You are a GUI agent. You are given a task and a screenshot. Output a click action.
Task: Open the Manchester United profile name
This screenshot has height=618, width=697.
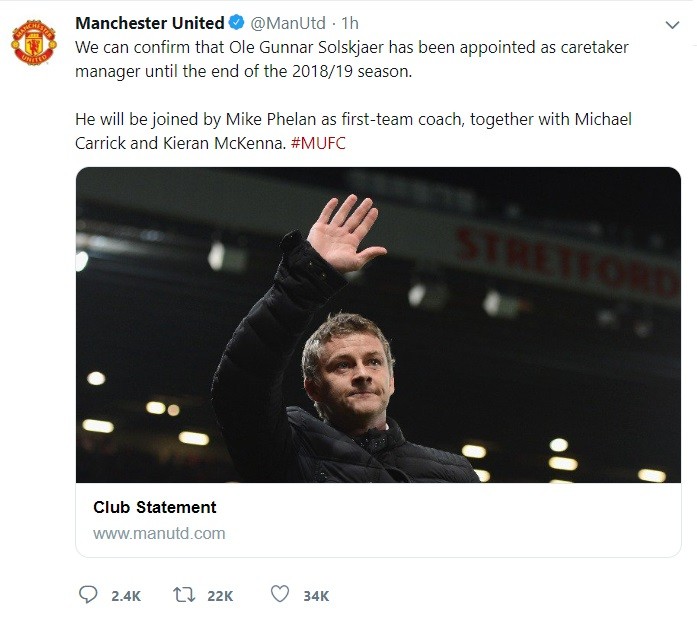[150, 23]
